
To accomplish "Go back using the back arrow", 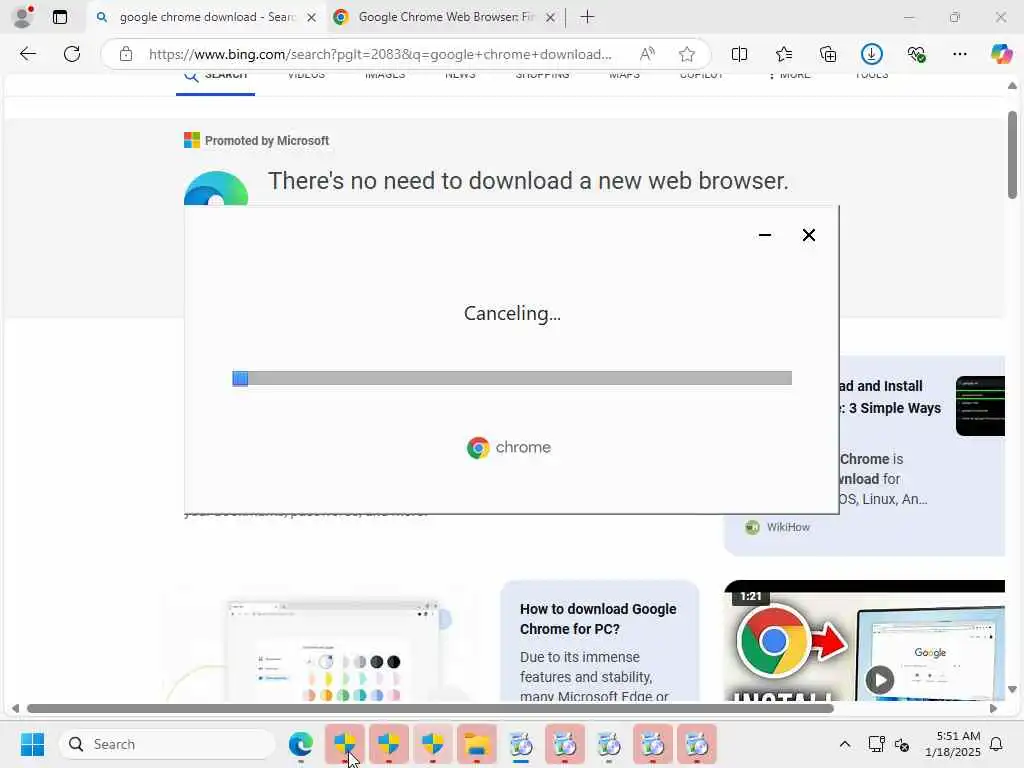I will coord(27,54).
